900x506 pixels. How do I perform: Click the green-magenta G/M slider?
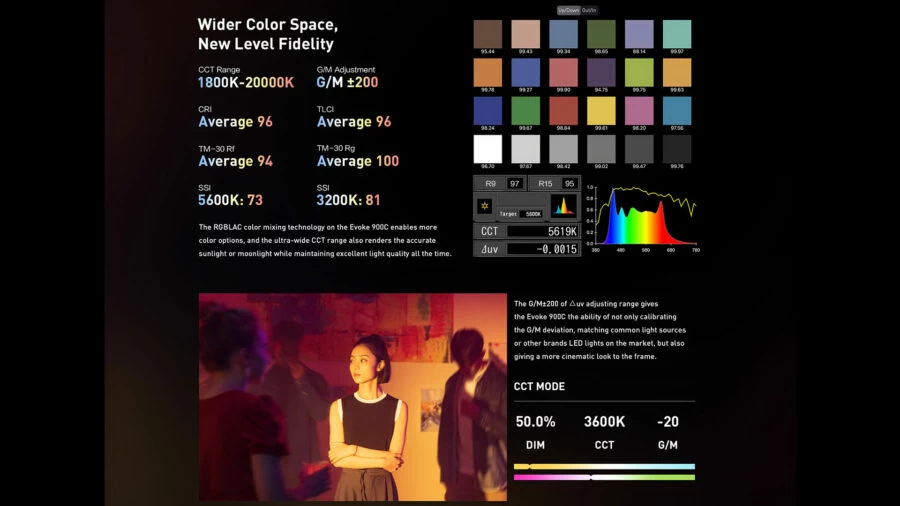tap(604, 477)
